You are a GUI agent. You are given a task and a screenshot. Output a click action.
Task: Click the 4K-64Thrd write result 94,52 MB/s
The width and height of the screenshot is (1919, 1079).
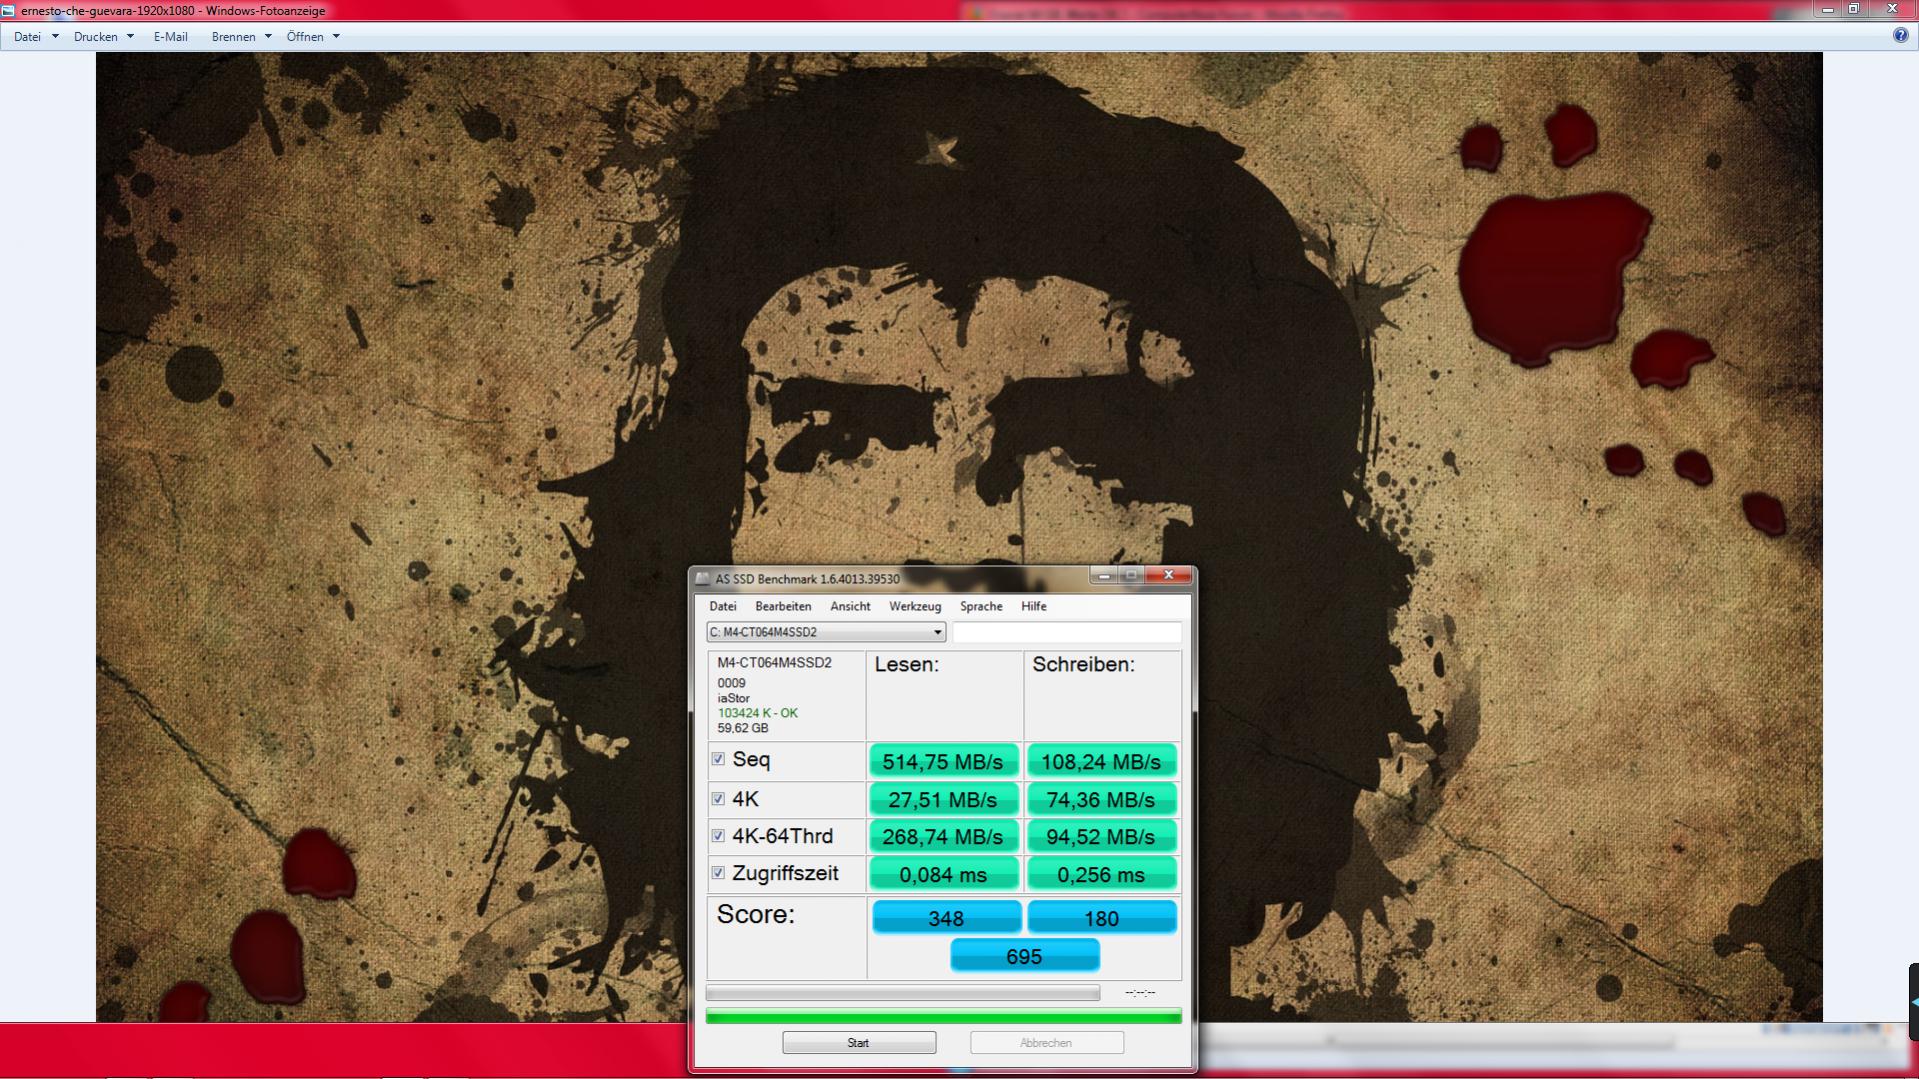1101,837
